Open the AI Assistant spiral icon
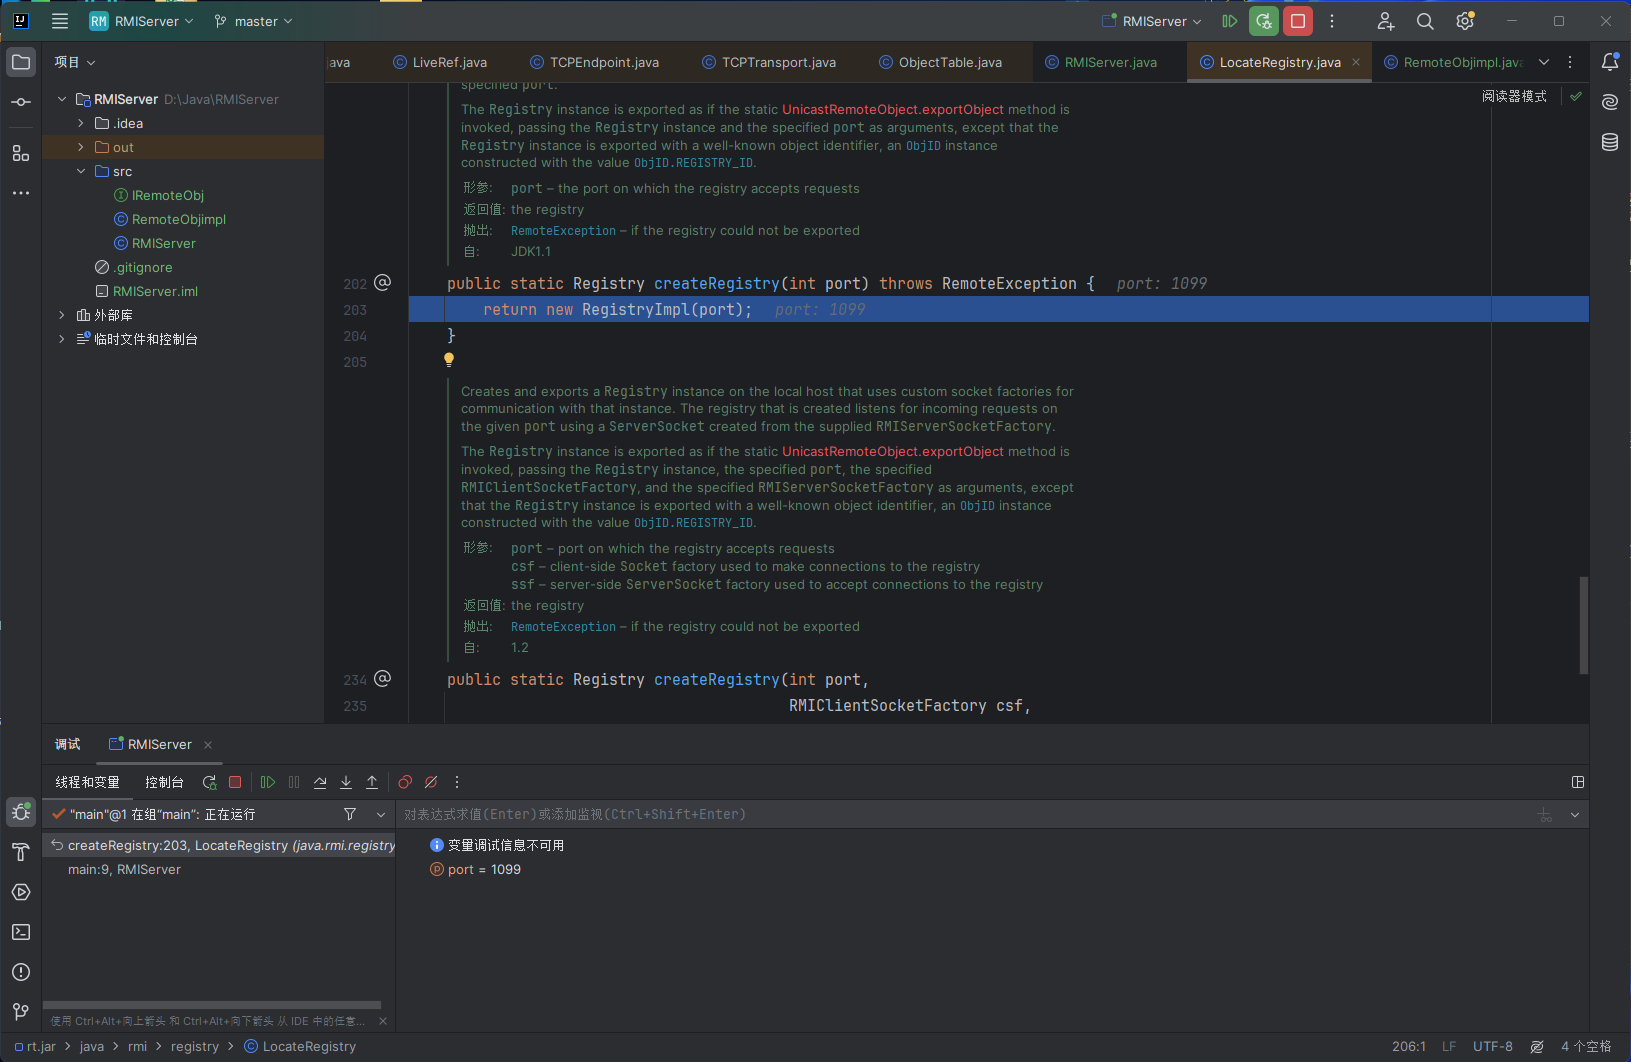This screenshot has height=1062, width=1631. [x=1610, y=102]
